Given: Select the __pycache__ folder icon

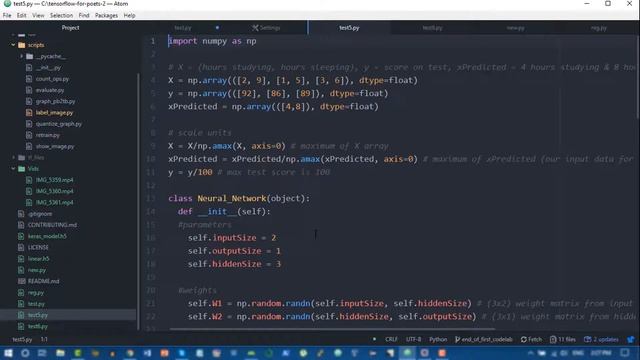Looking at the screenshot, I should (29, 56).
